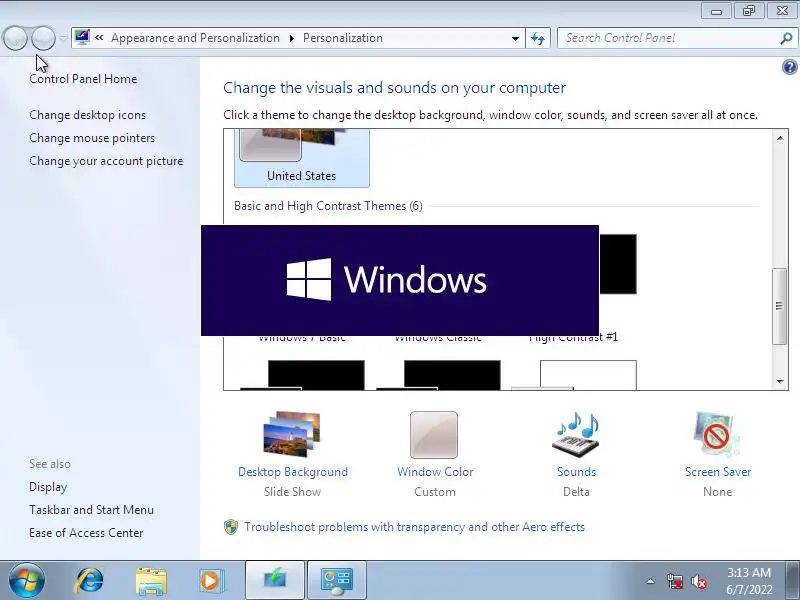Click the Forward navigation button
The image size is (800, 600).
[43, 38]
